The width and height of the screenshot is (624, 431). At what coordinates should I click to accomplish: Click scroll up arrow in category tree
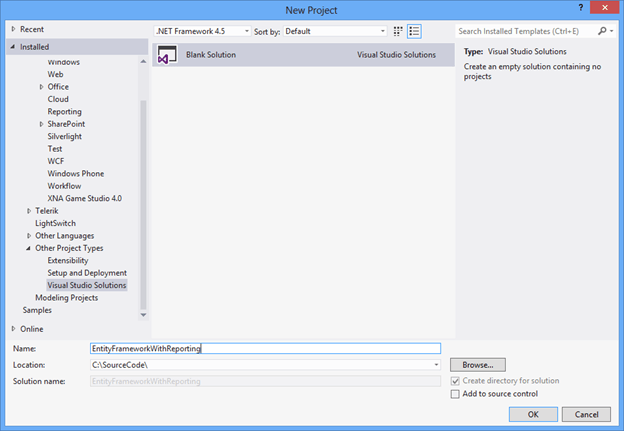point(143,62)
